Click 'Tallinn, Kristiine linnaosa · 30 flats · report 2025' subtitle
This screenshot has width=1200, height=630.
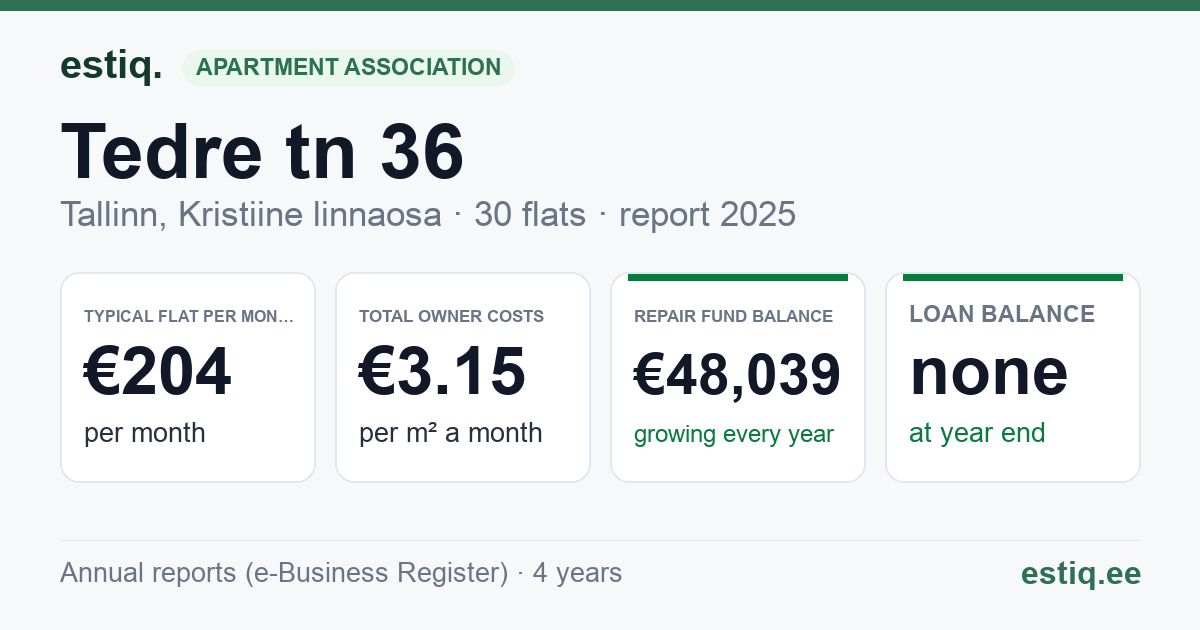point(428,214)
